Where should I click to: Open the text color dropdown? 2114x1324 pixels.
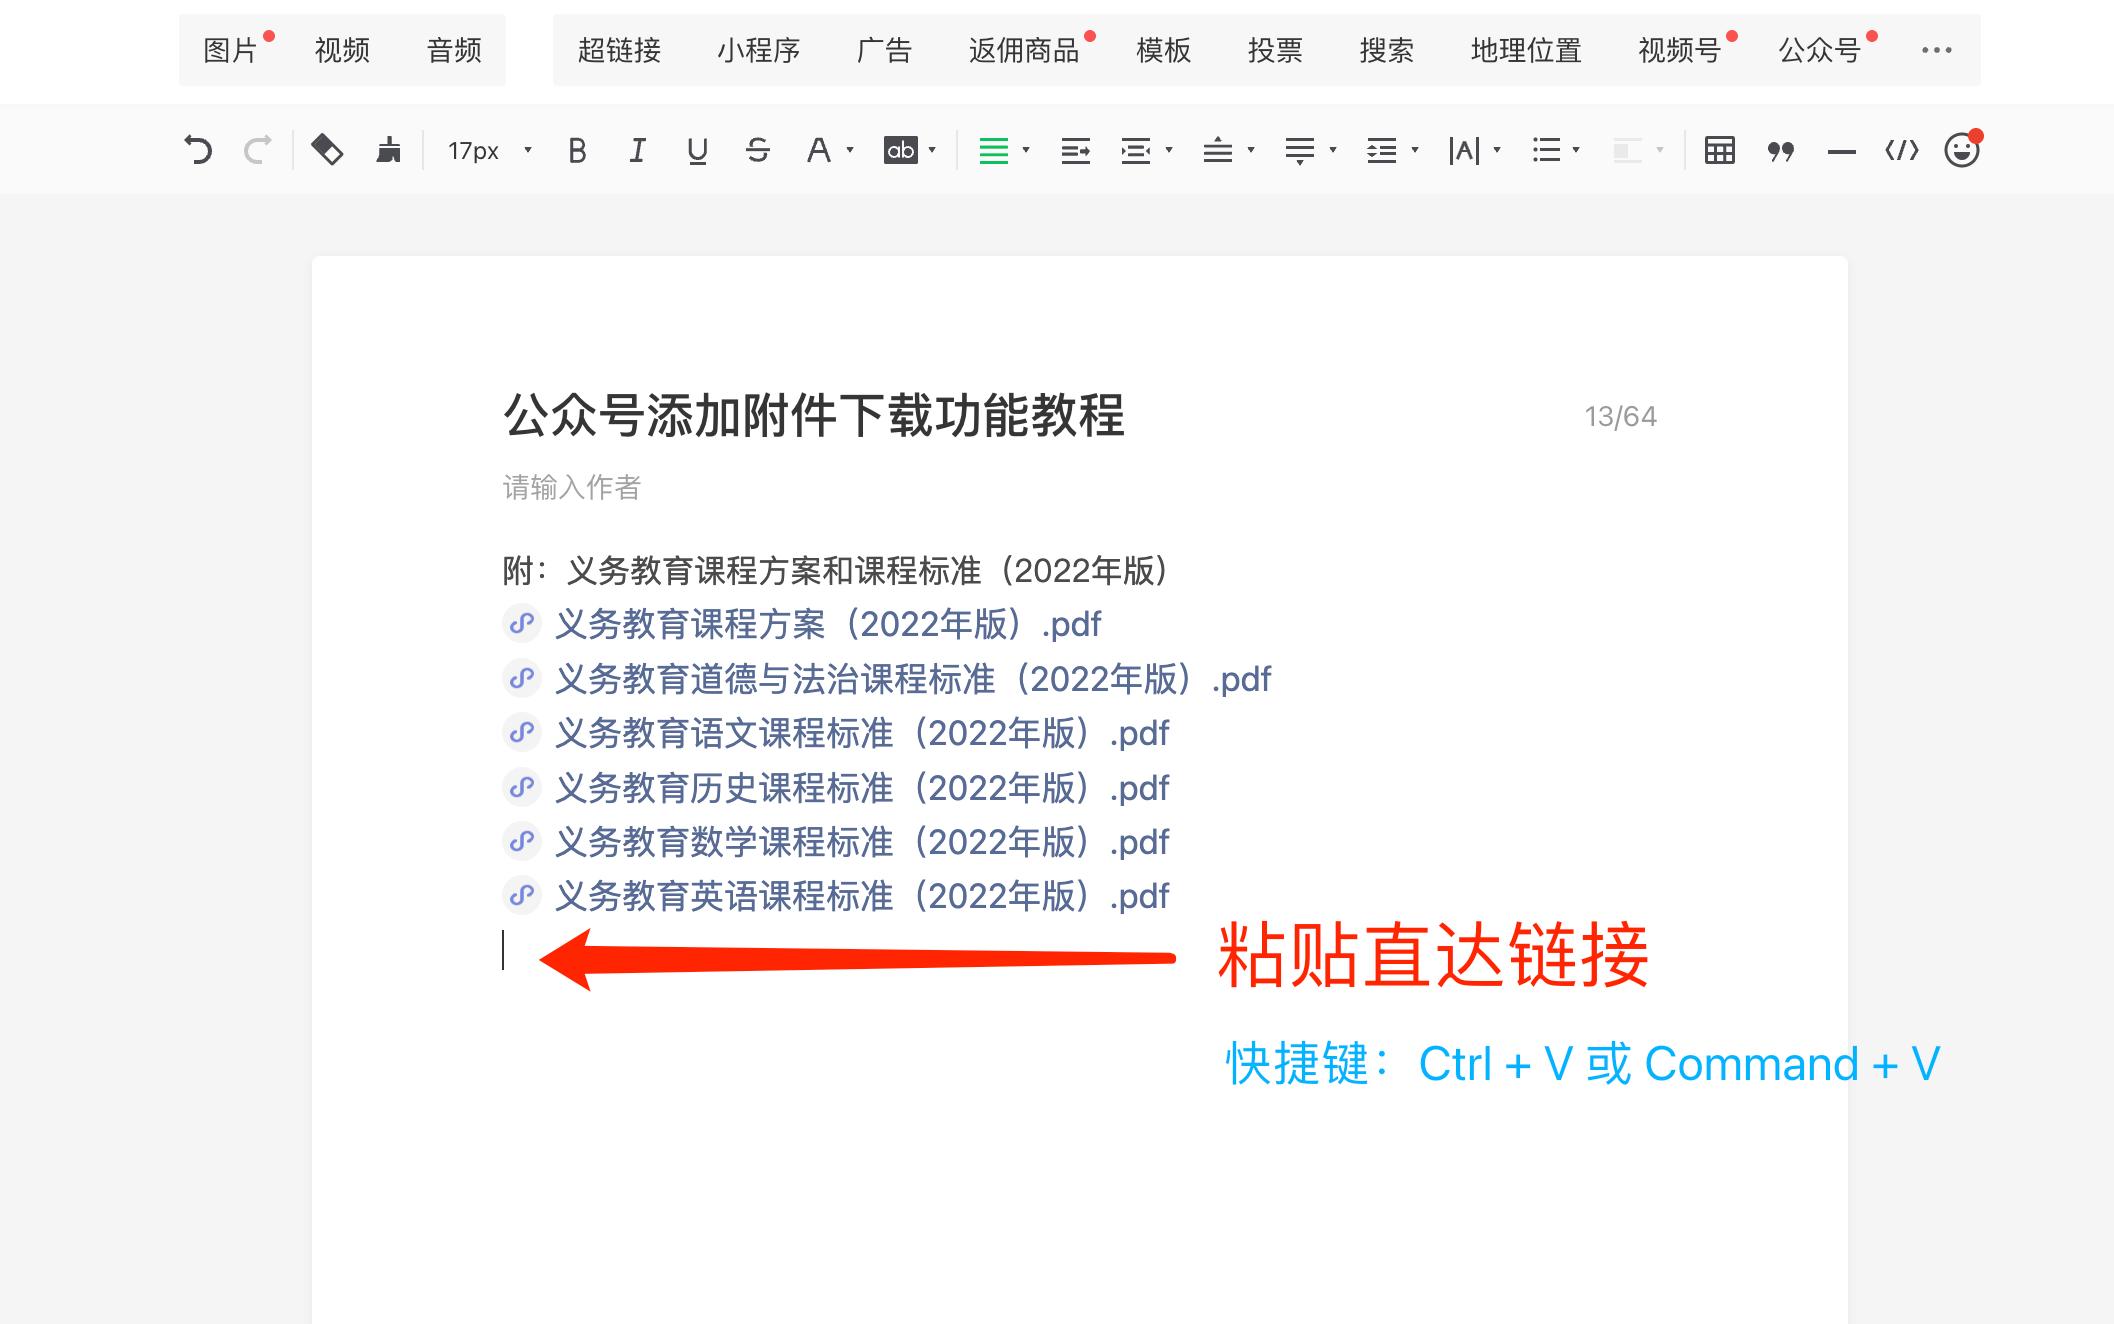coord(827,150)
